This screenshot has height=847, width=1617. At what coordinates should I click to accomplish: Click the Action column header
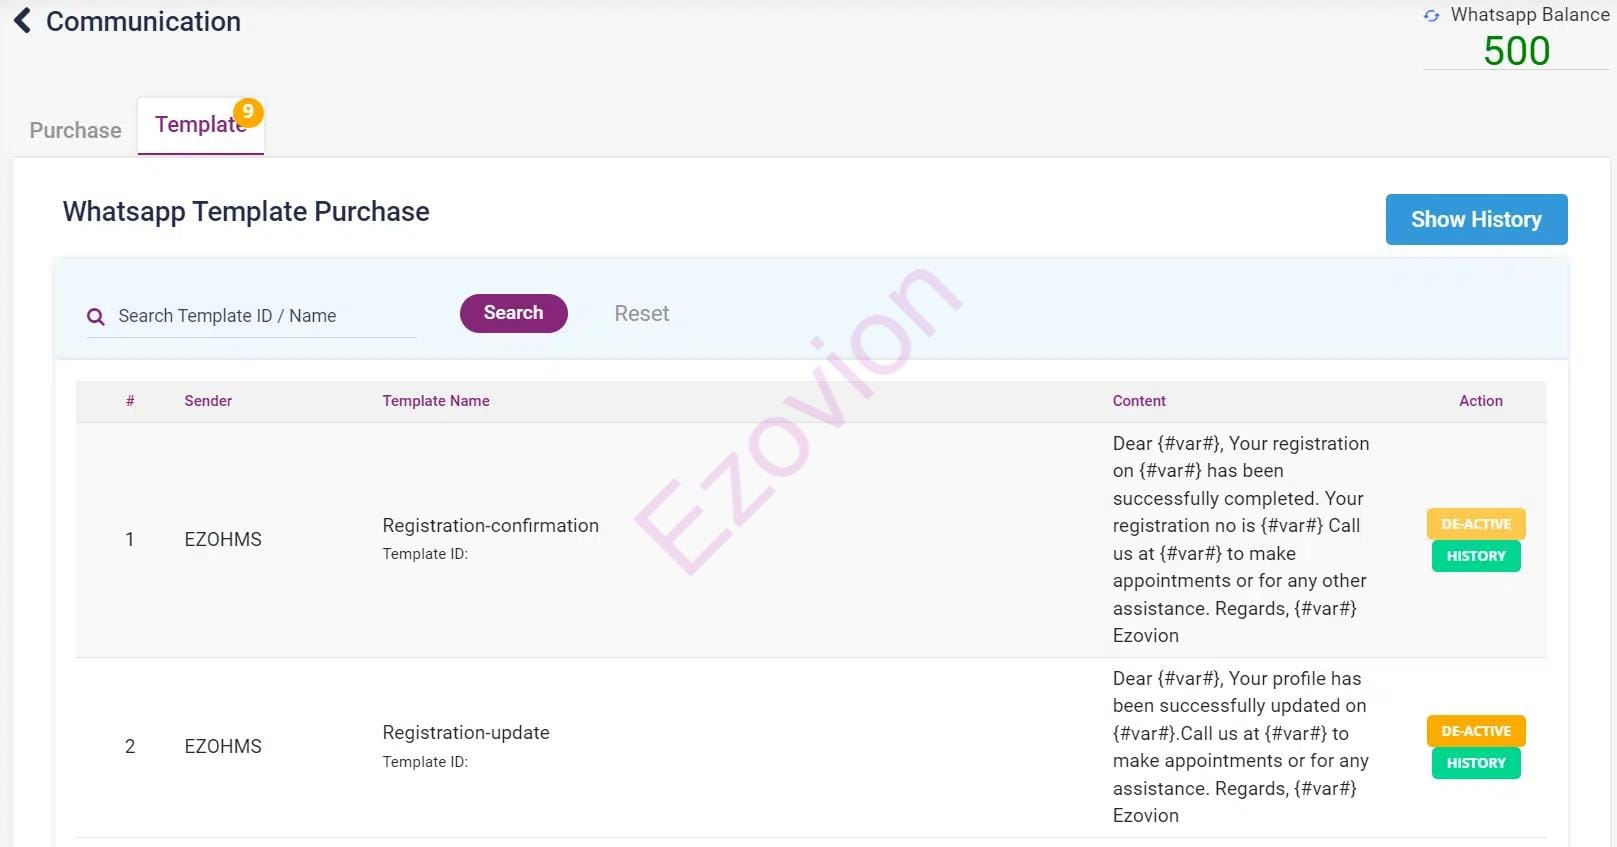point(1480,401)
